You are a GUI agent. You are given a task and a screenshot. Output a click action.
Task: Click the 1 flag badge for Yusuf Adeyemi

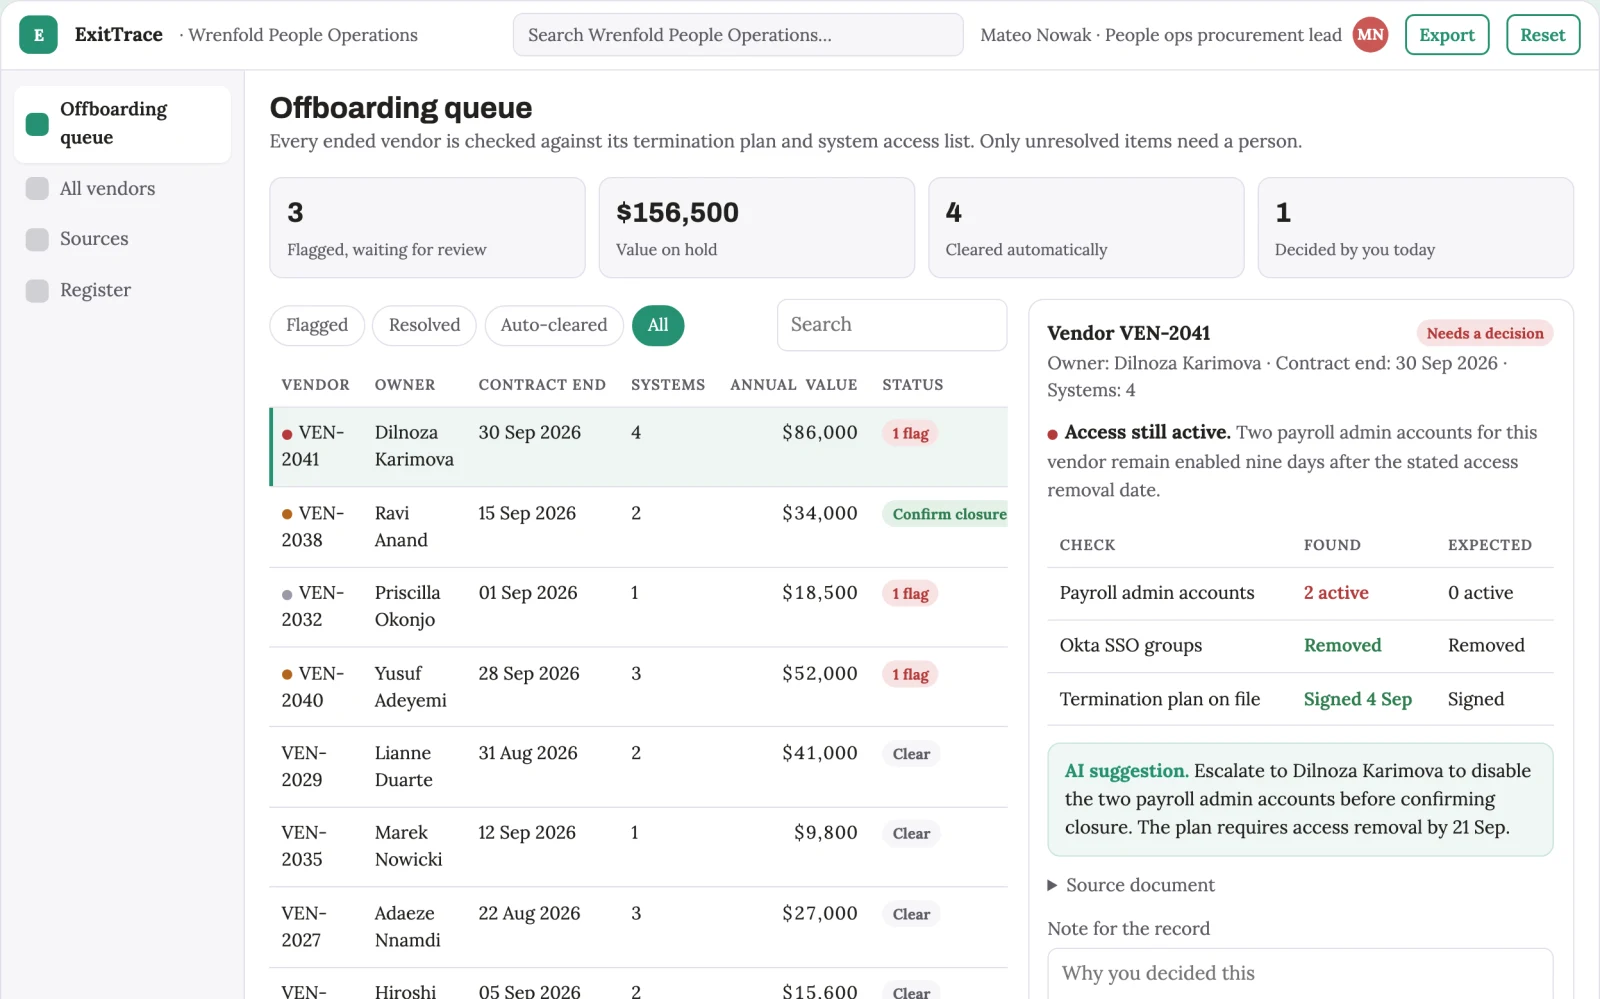(x=910, y=675)
